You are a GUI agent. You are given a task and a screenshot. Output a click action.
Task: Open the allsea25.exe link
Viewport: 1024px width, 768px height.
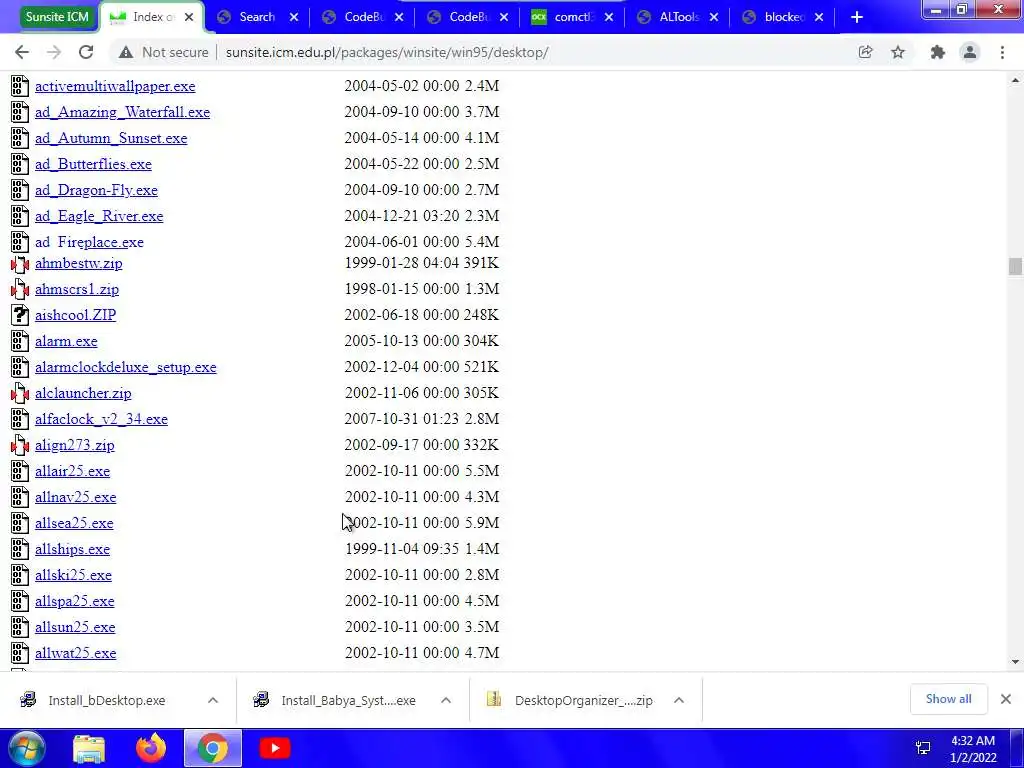coord(74,524)
